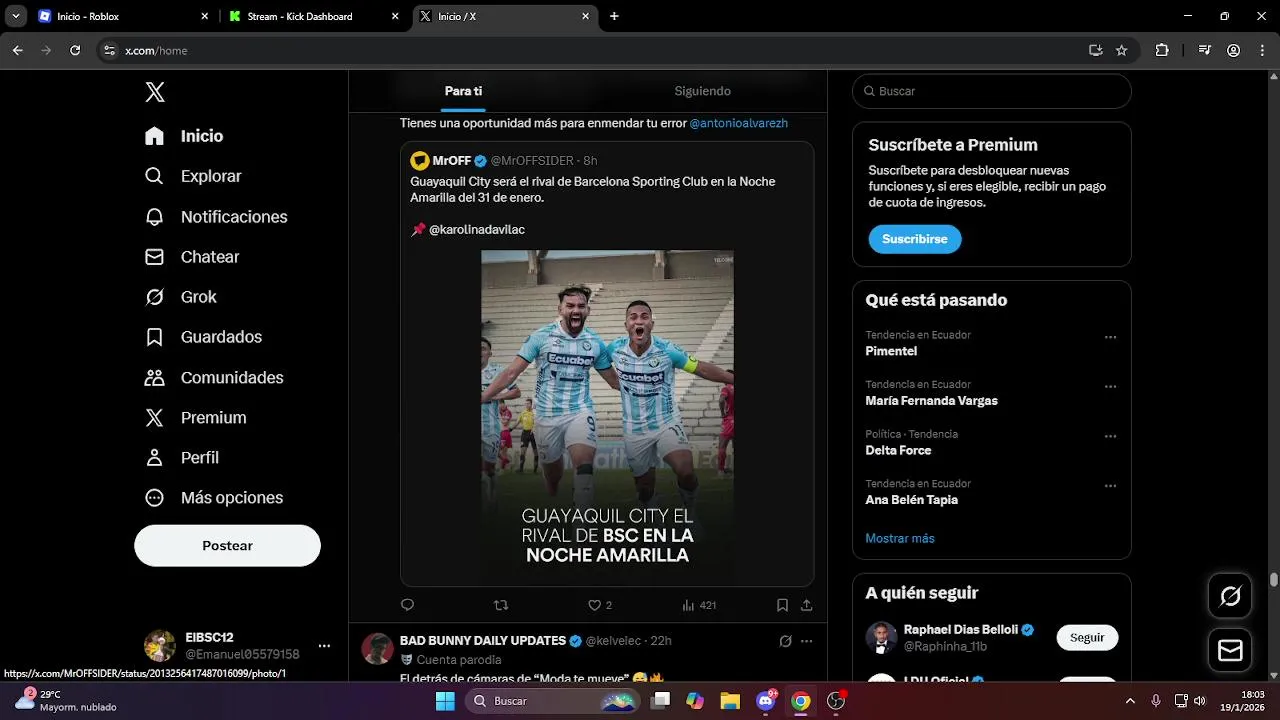Open a new browser tab

[614, 16]
